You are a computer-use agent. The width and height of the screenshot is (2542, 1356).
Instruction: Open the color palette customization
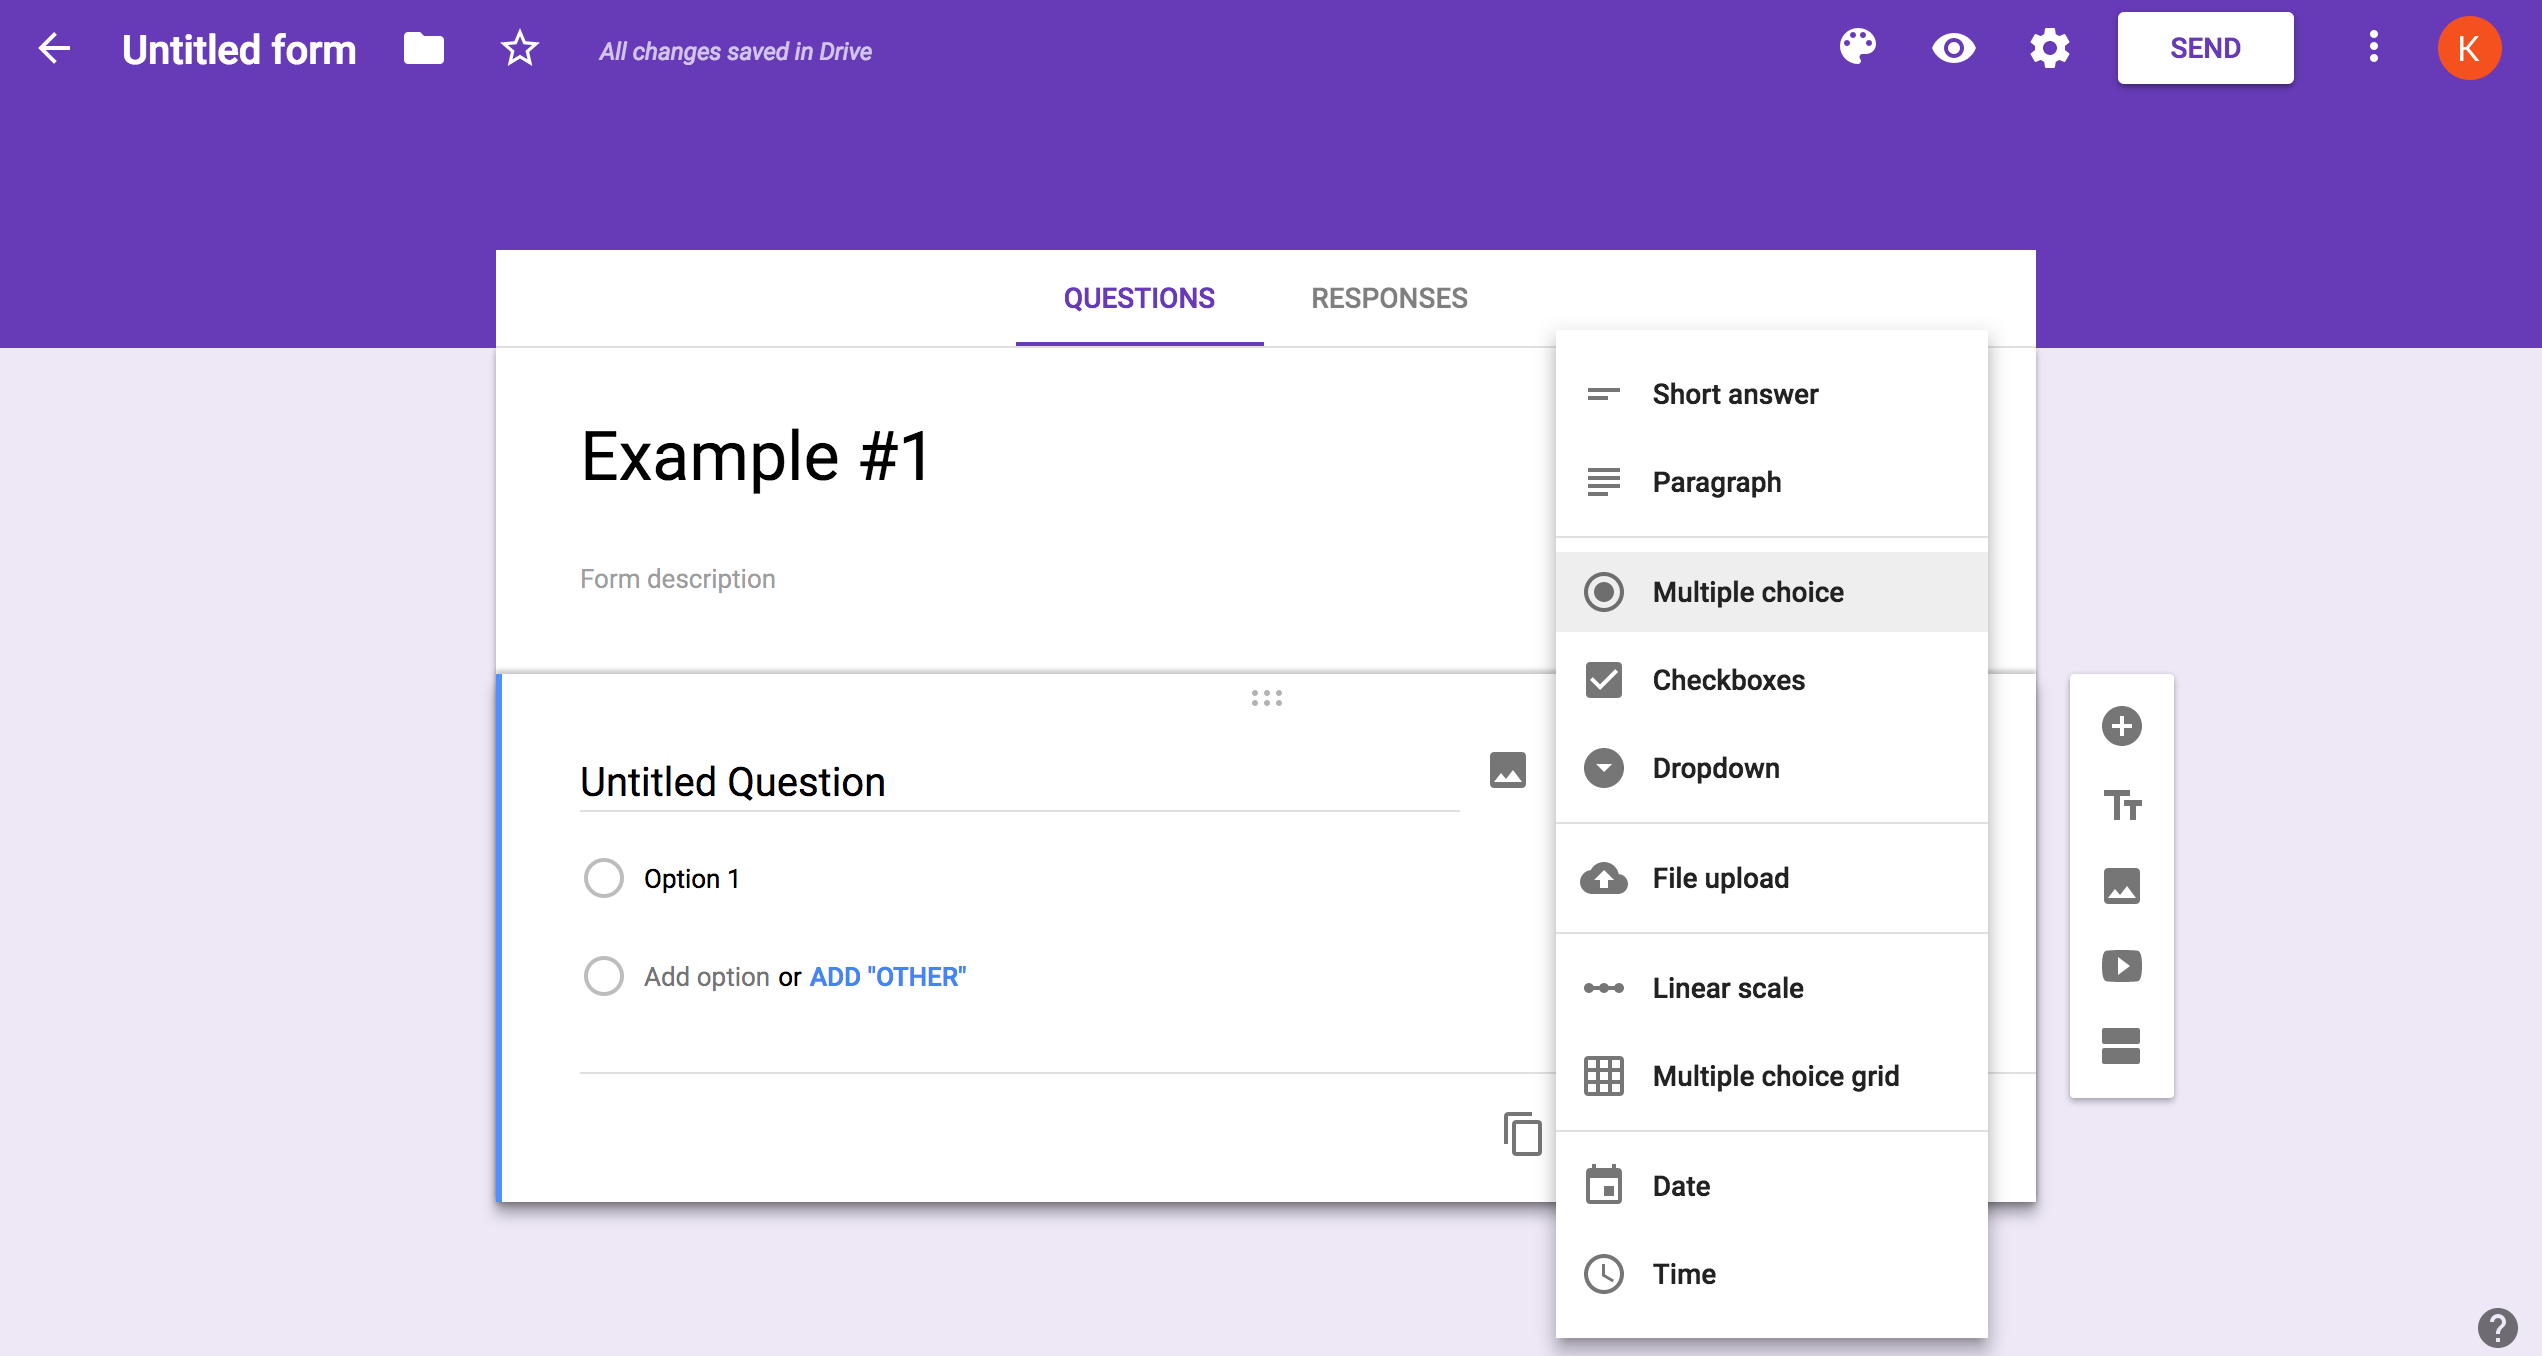click(1858, 47)
